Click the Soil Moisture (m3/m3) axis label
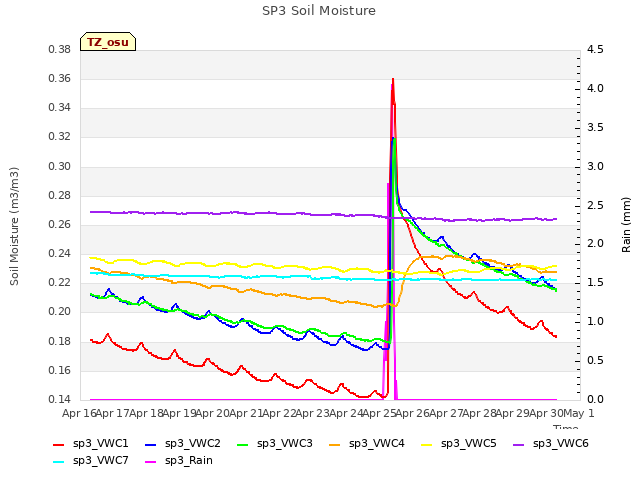The height and width of the screenshot is (480, 640). (14, 226)
